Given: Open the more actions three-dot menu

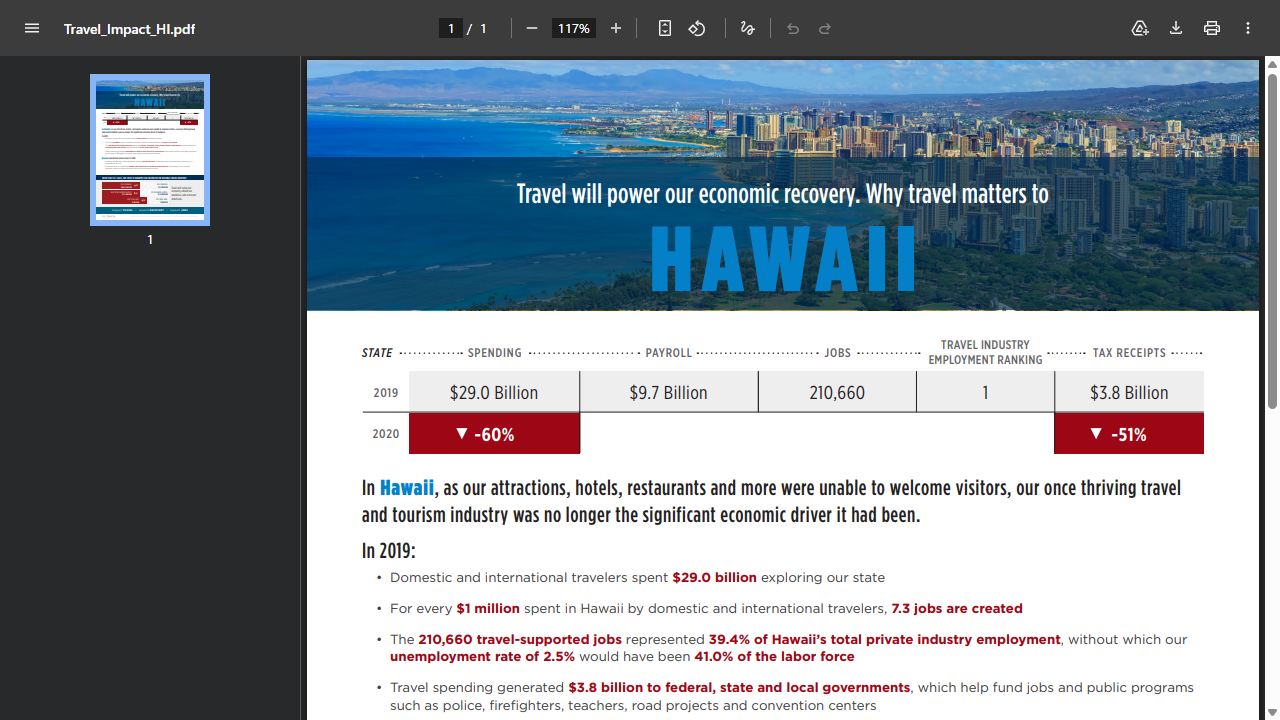Looking at the screenshot, I should [1248, 28].
